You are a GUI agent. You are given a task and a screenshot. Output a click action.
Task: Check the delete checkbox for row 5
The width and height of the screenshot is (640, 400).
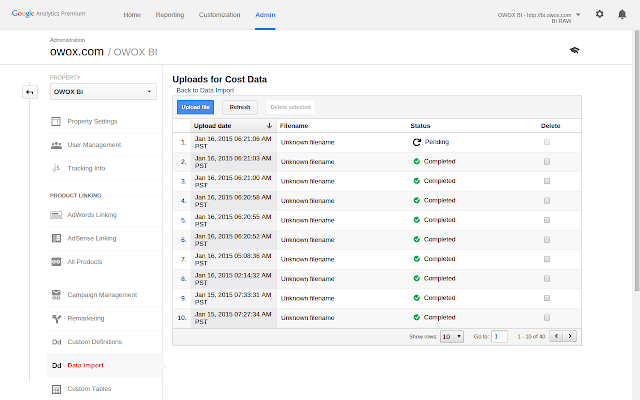pyautogui.click(x=547, y=220)
